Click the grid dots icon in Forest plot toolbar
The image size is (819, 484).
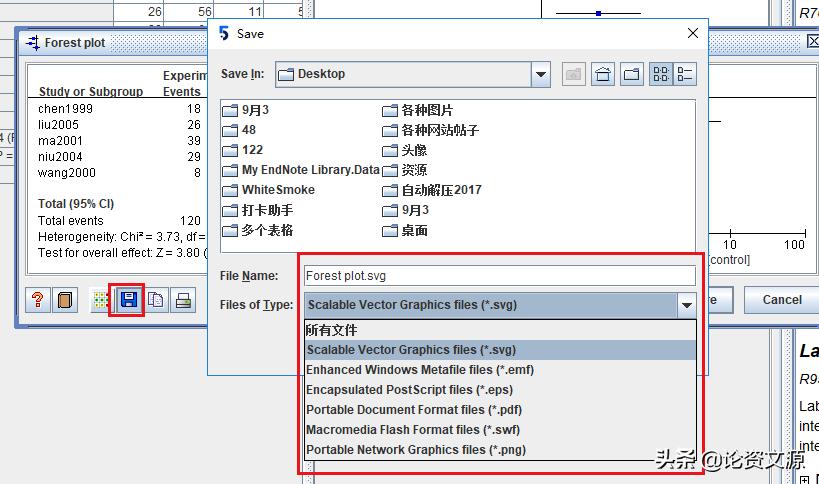point(100,300)
